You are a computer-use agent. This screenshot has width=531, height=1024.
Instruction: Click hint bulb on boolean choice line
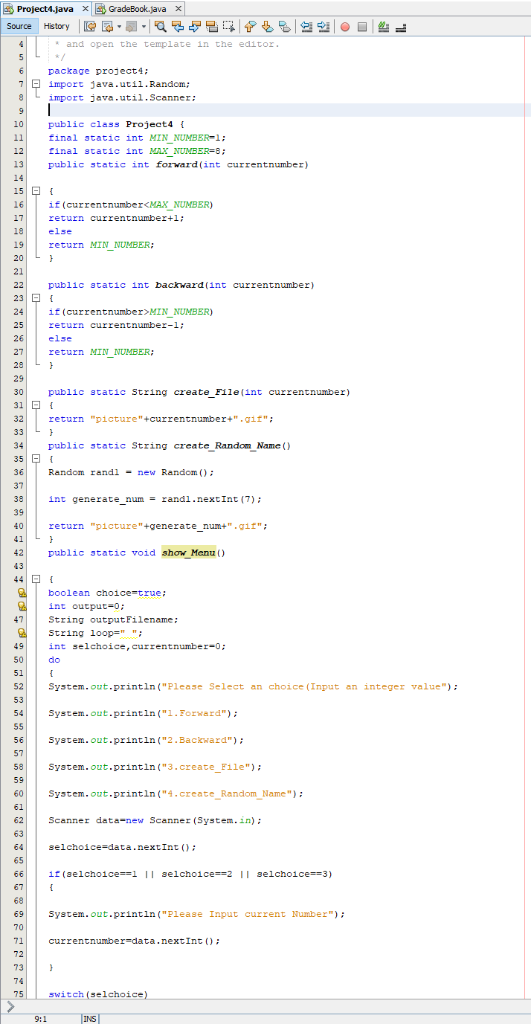pyautogui.click(x=22, y=593)
